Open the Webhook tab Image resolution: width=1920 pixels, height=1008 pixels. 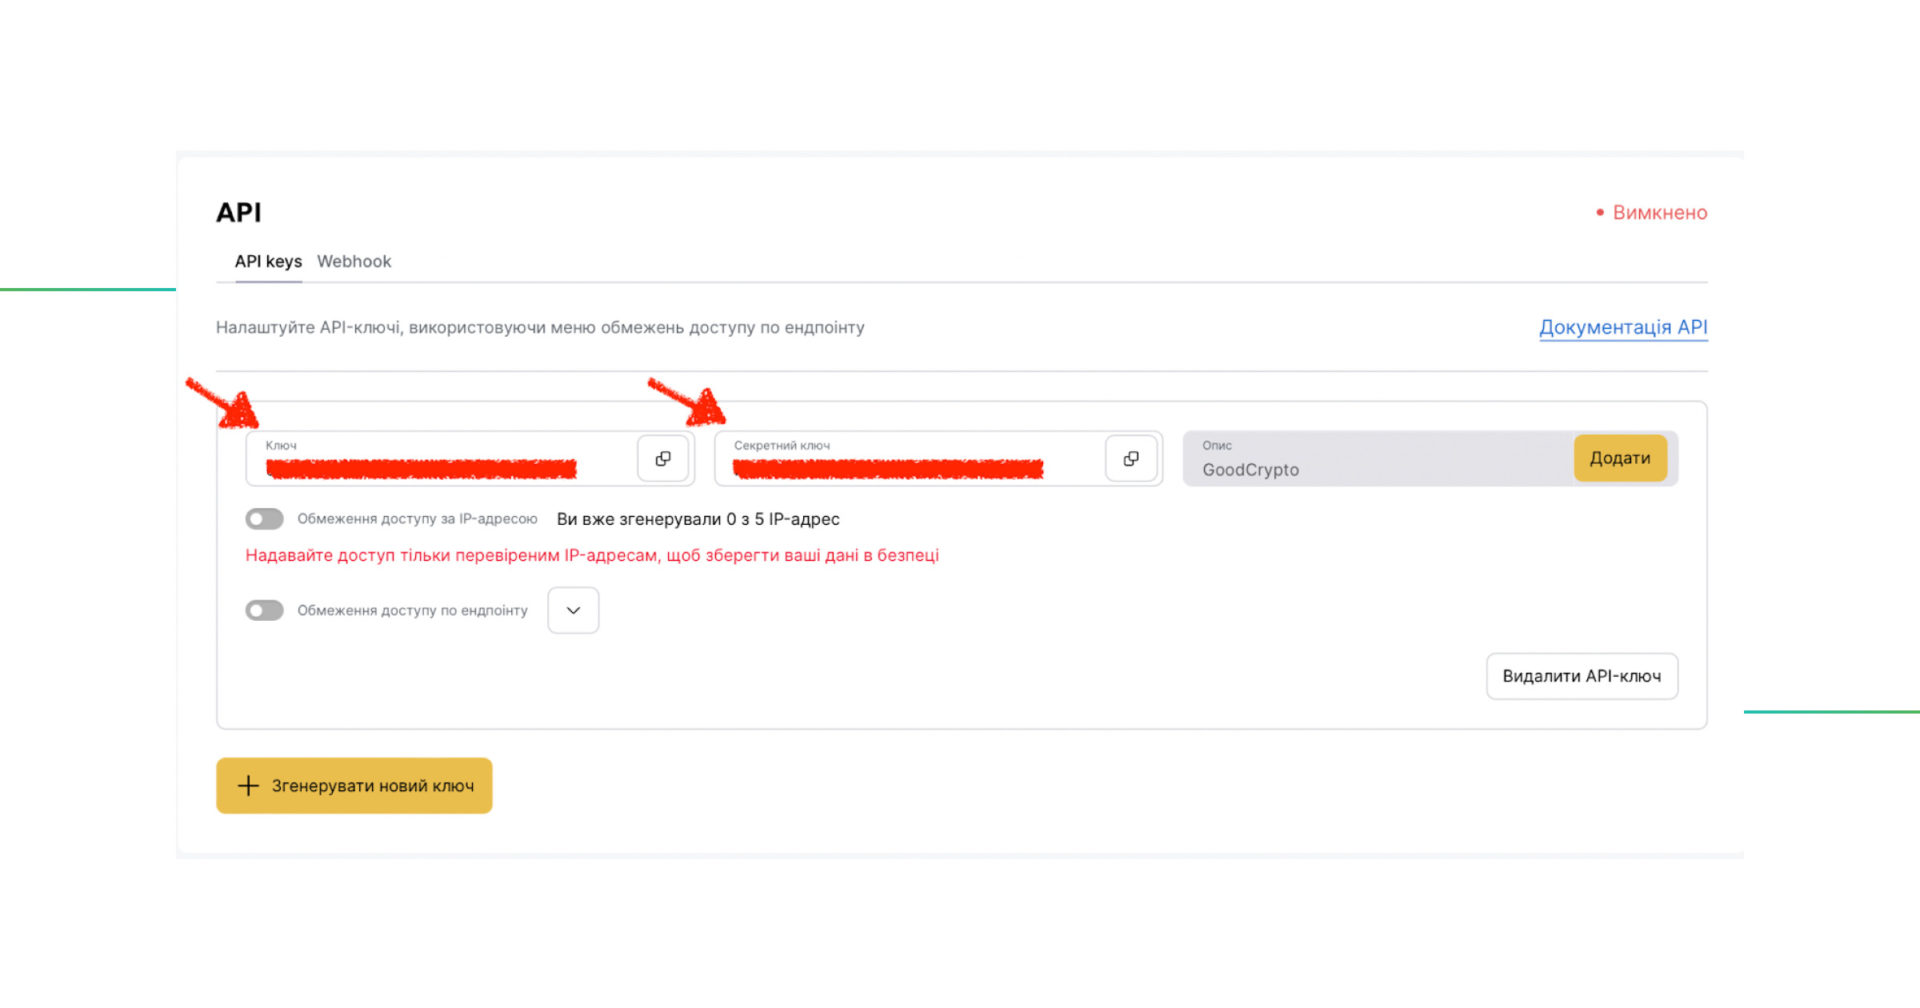[354, 262]
